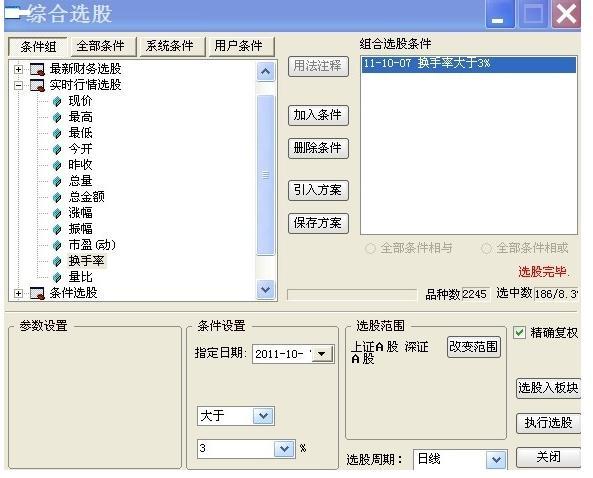Select the 全部条件相与 radio button
The image size is (593, 478).
tap(371, 248)
